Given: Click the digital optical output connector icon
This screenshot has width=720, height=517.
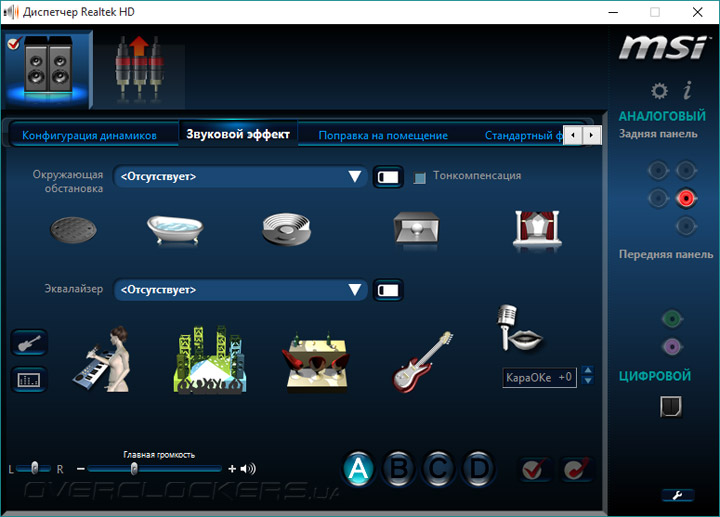Looking at the screenshot, I should 671,406.
